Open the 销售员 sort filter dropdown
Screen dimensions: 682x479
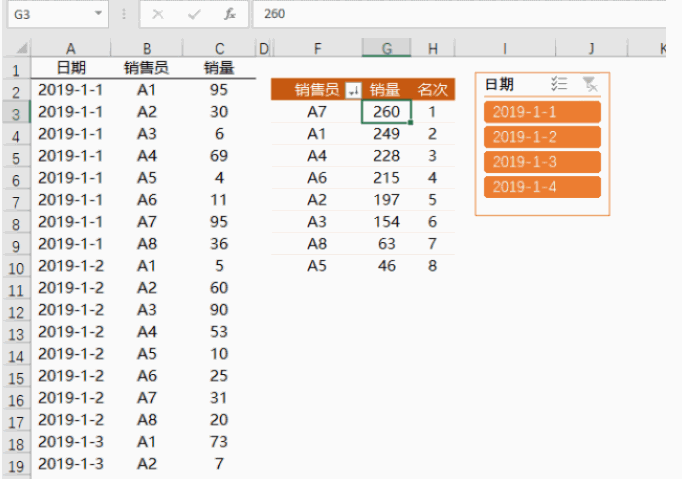353,90
